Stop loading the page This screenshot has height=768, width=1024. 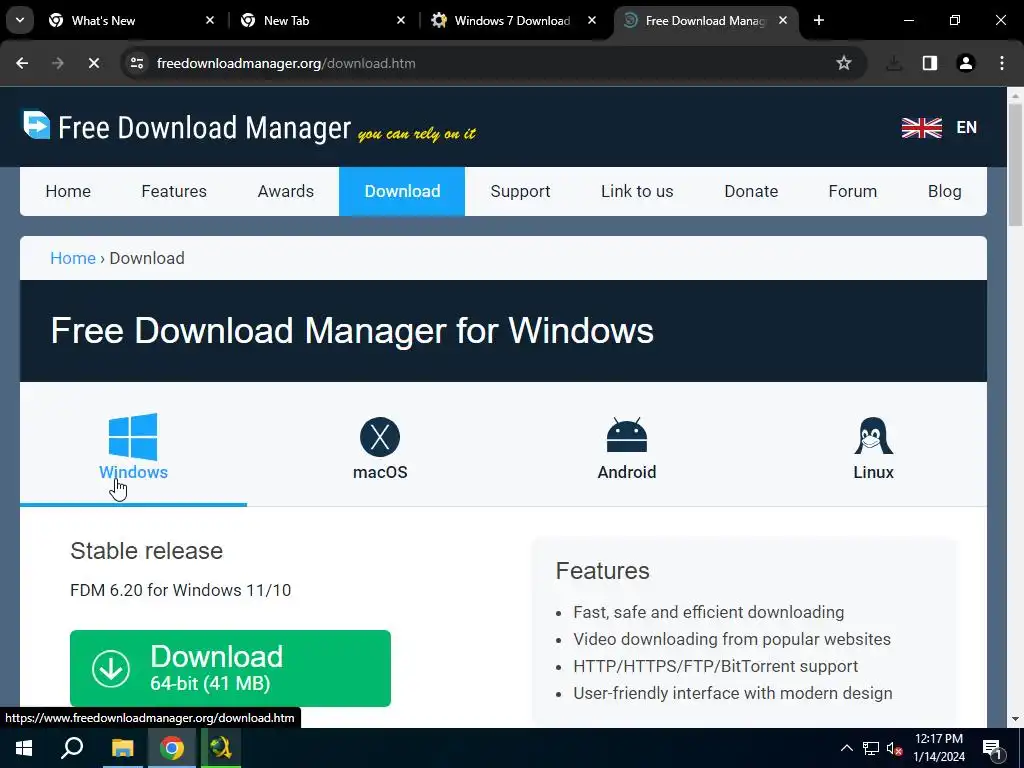click(93, 63)
